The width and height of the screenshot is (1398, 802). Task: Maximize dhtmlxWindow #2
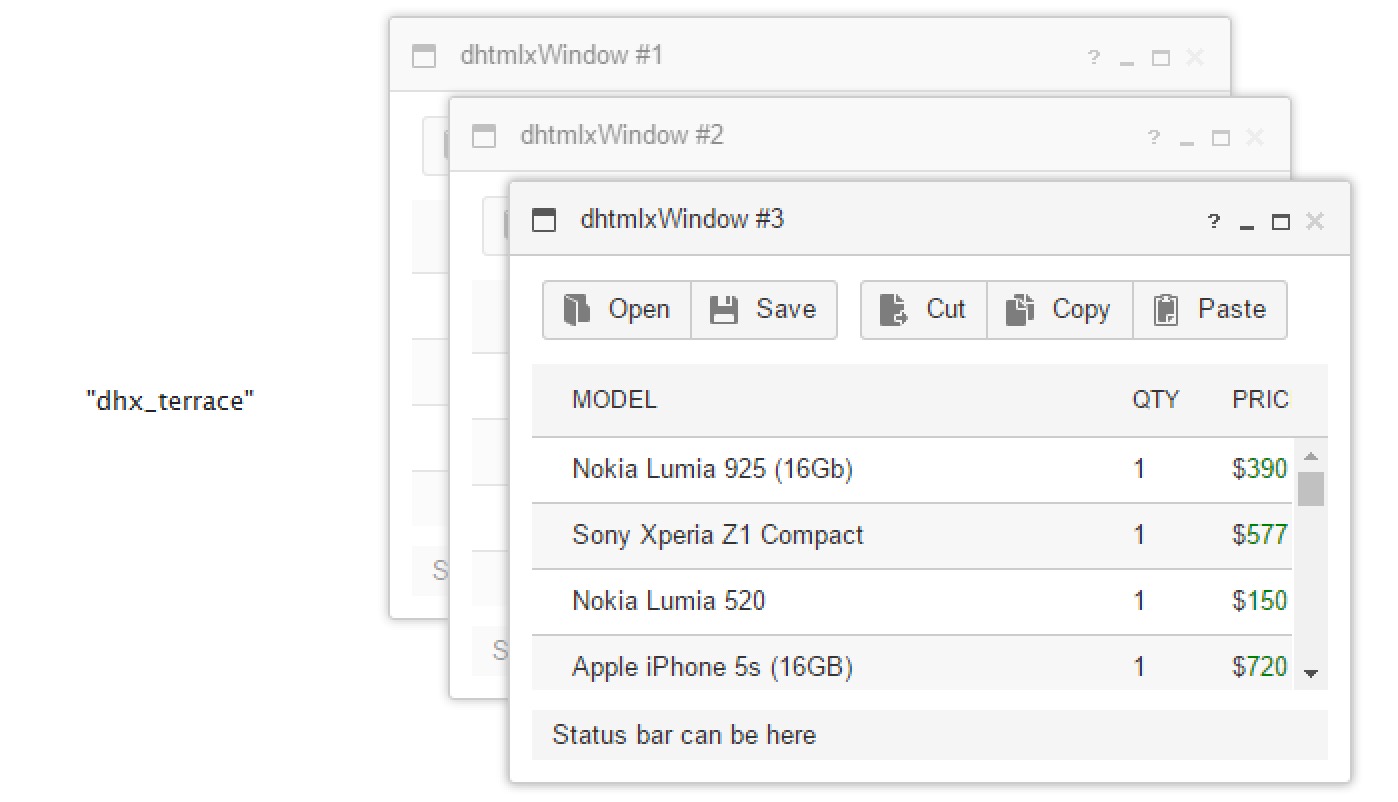tap(1220, 138)
